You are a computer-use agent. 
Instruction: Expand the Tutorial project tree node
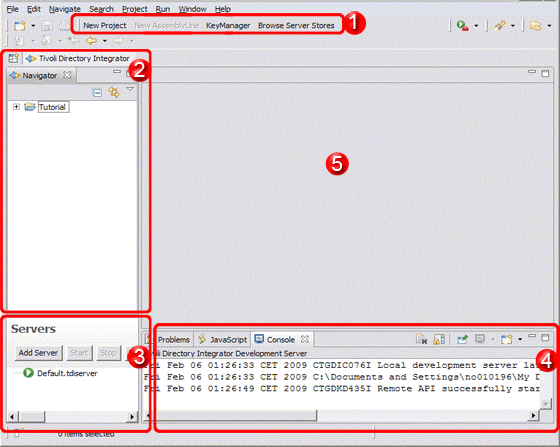pos(16,107)
